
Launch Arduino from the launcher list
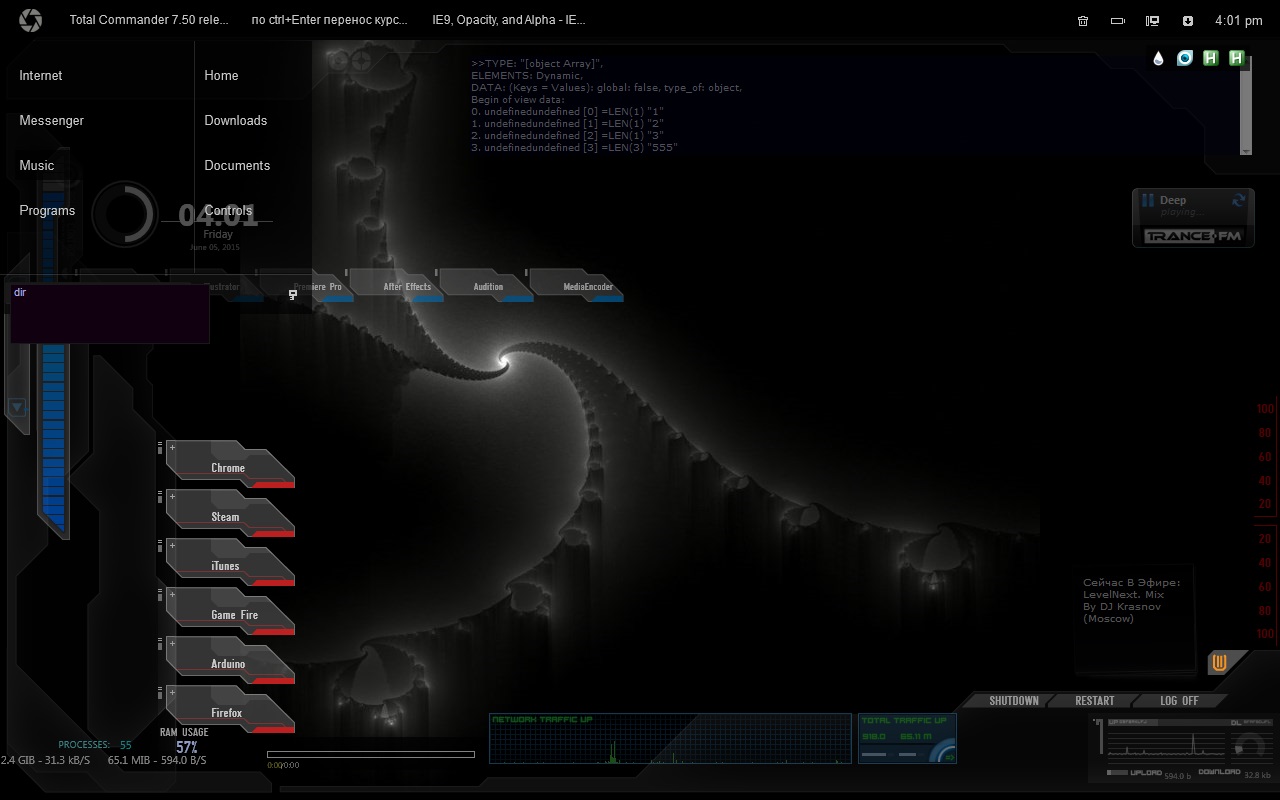(x=230, y=662)
